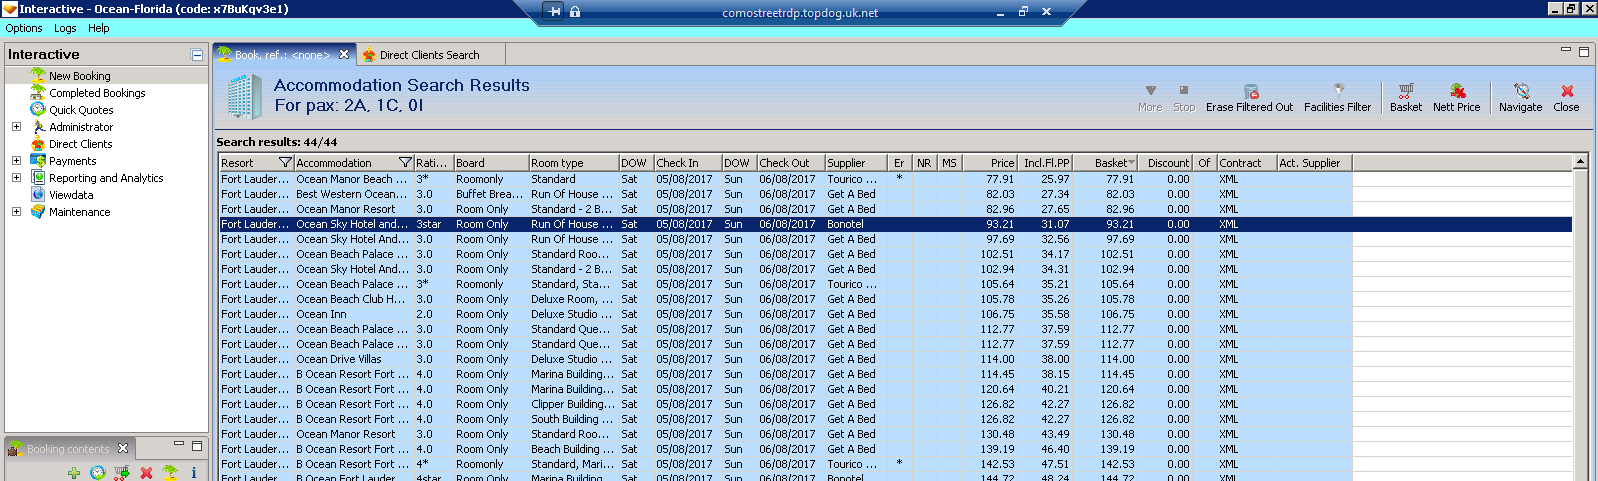Click the Clipper Building room type cell
1598x481 pixels.
point(573,404)
